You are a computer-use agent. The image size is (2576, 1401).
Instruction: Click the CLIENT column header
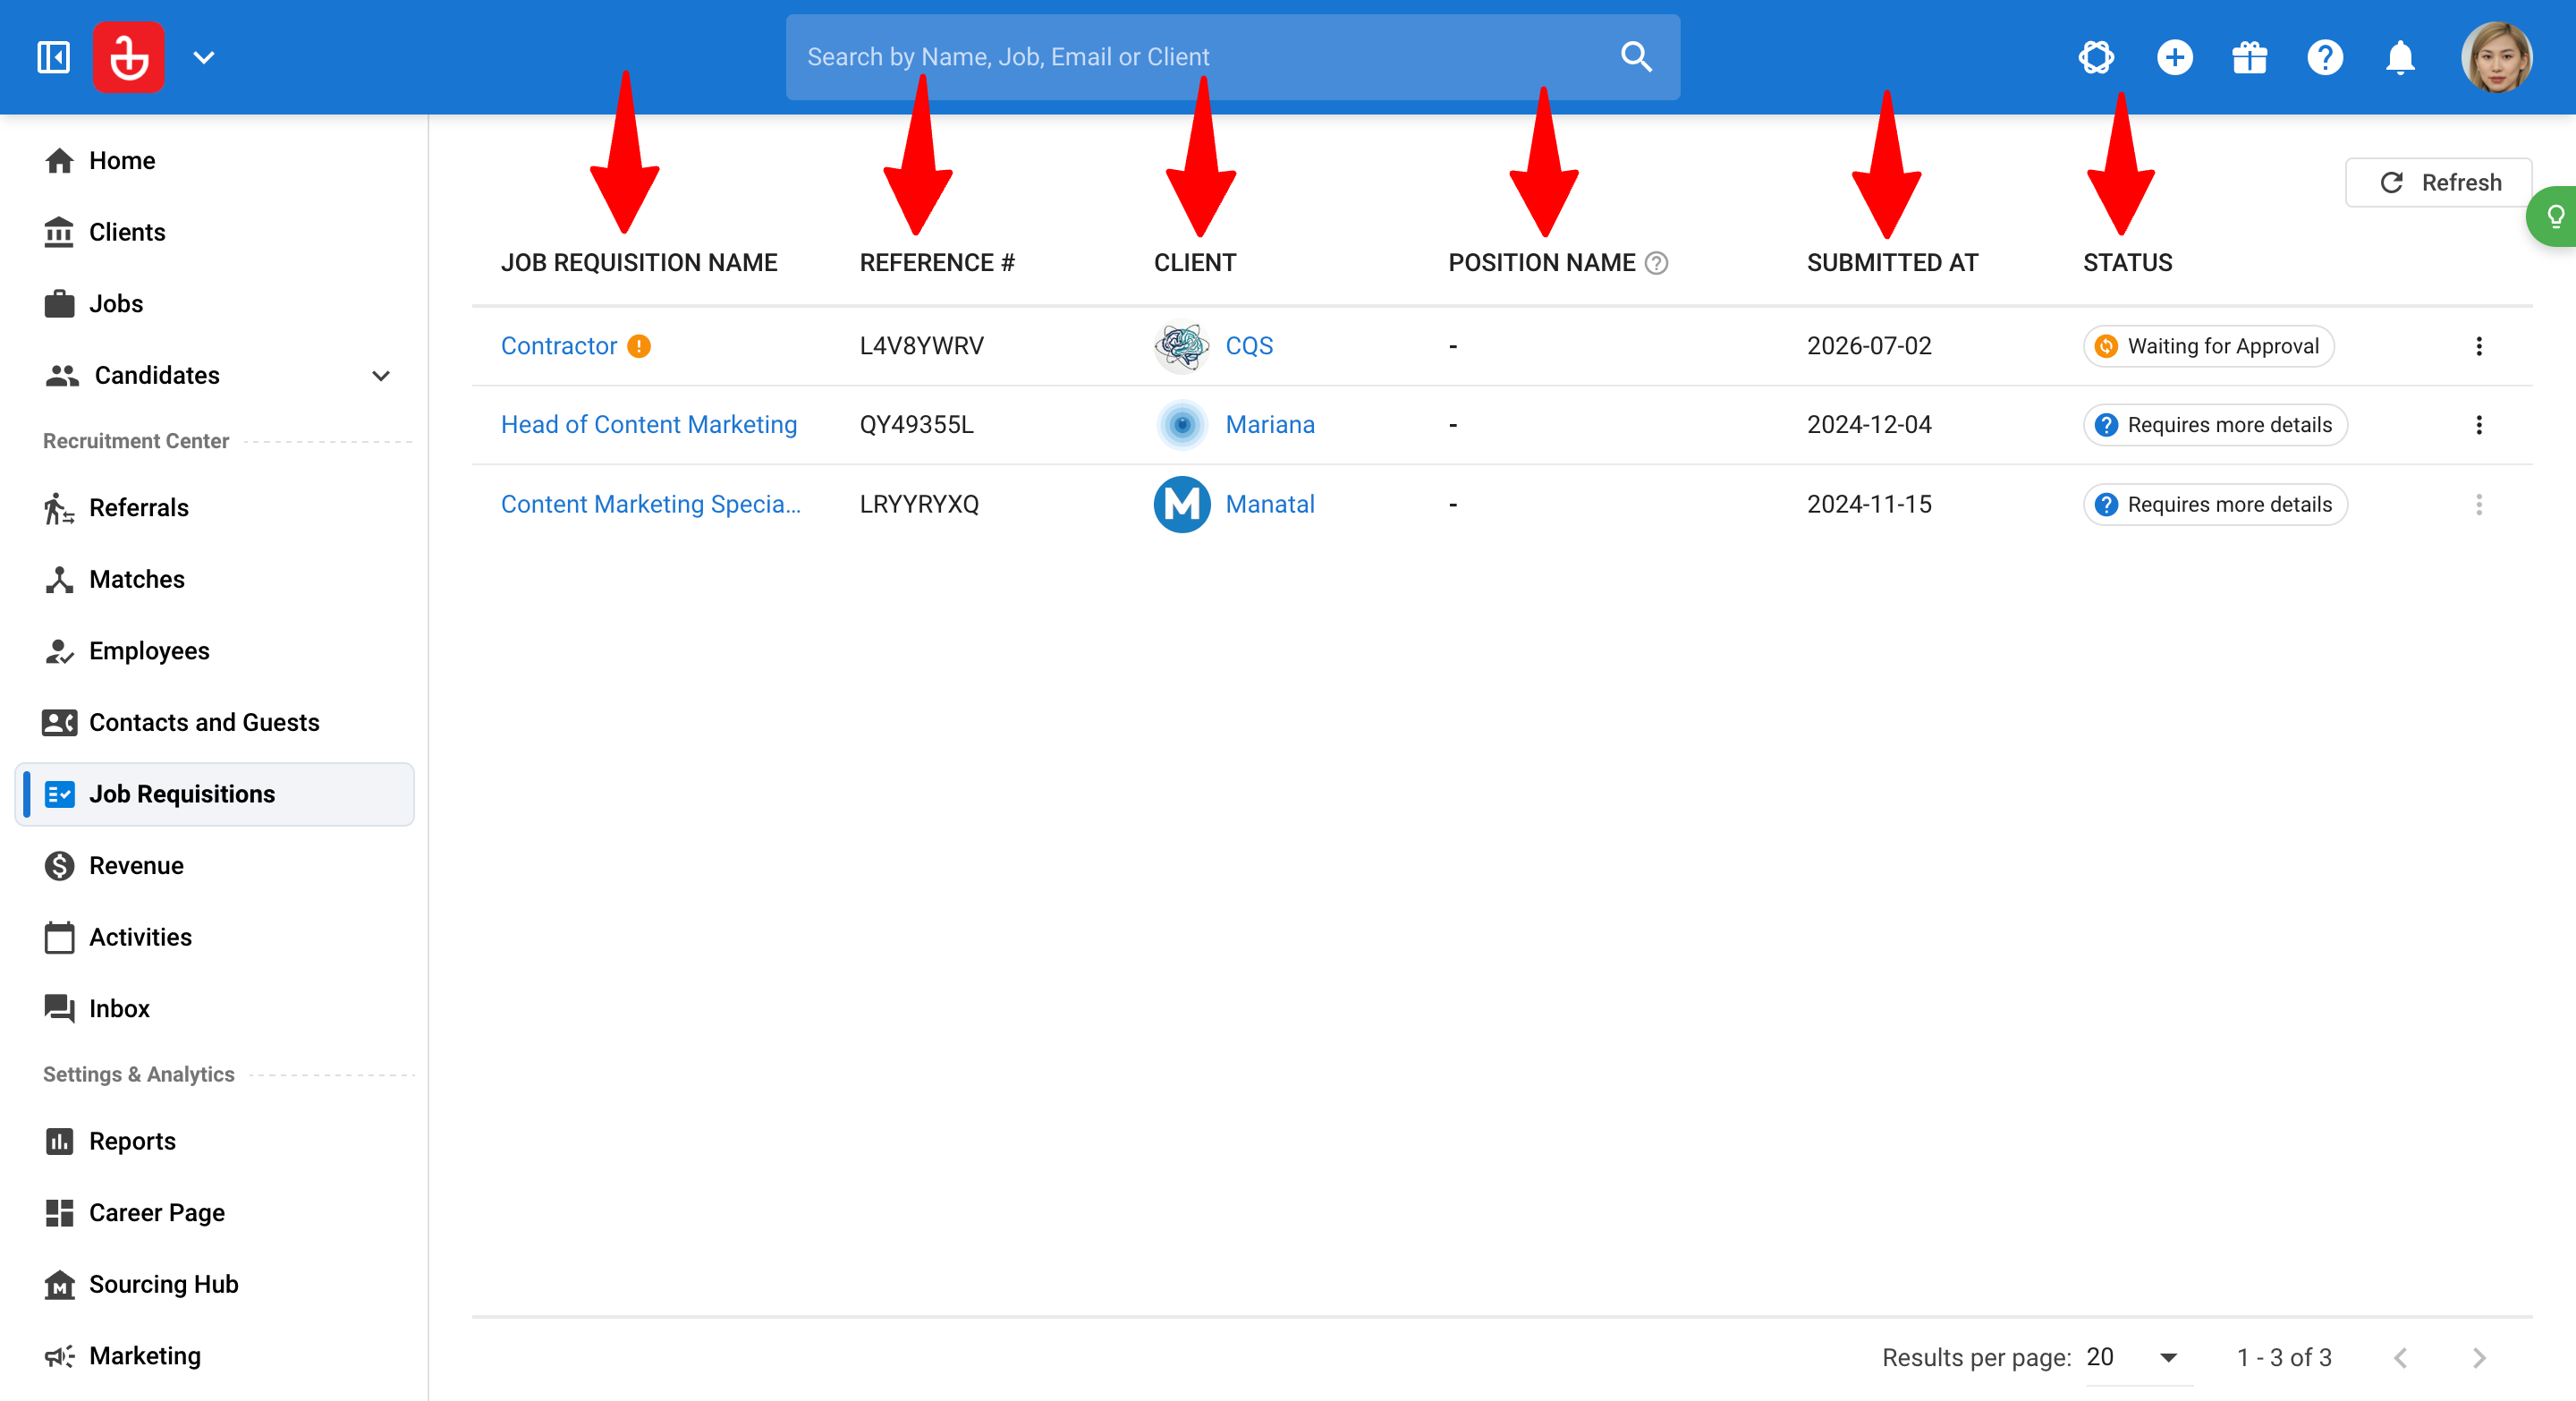click(x=1195, y=263)
